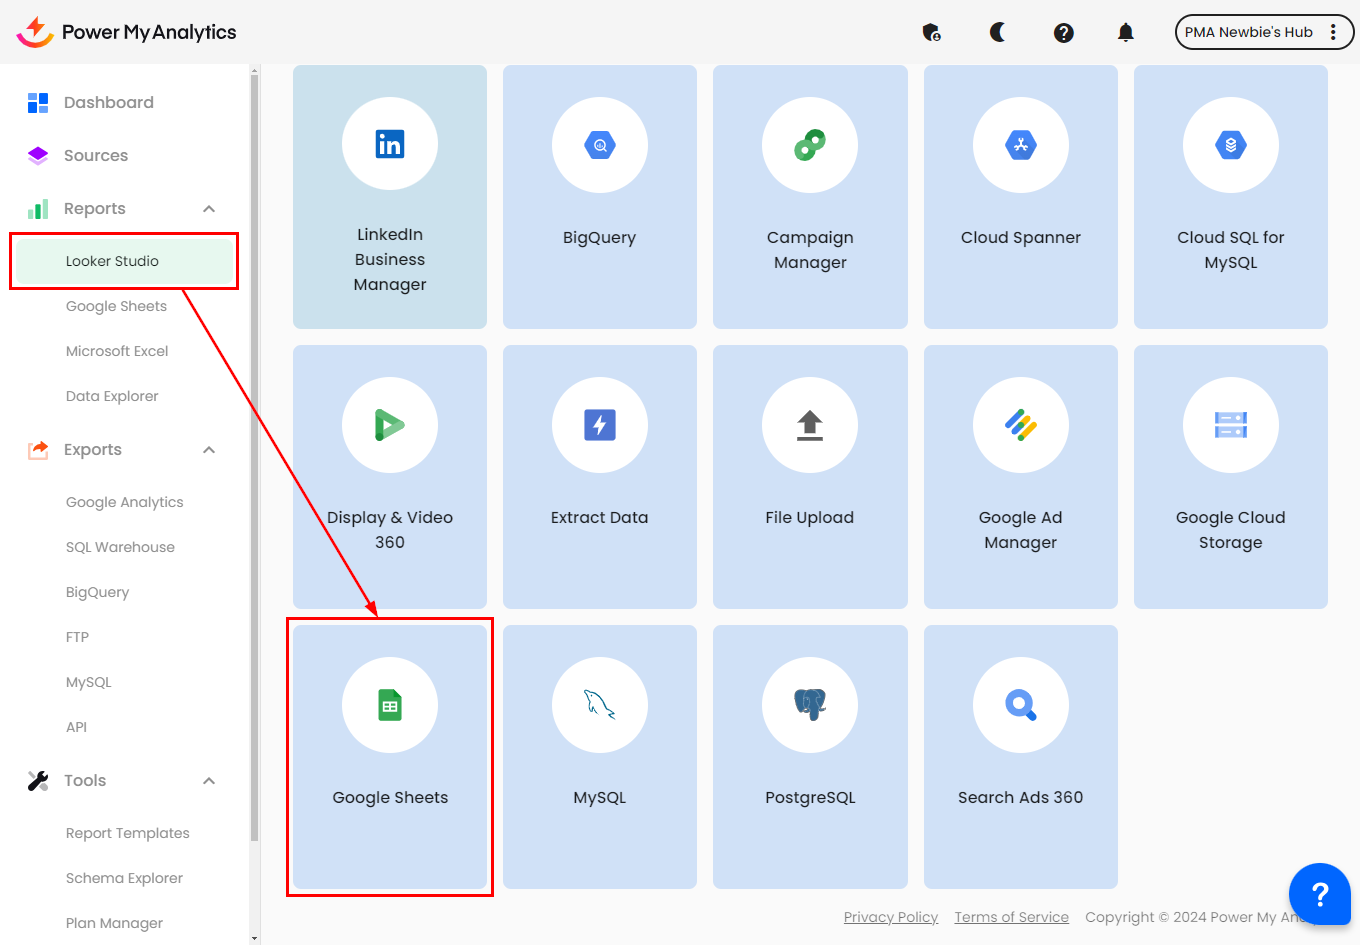The image size is (1360, 945).
Task: Select the Google Sheets connector icon
Action: tap(389, 705)
